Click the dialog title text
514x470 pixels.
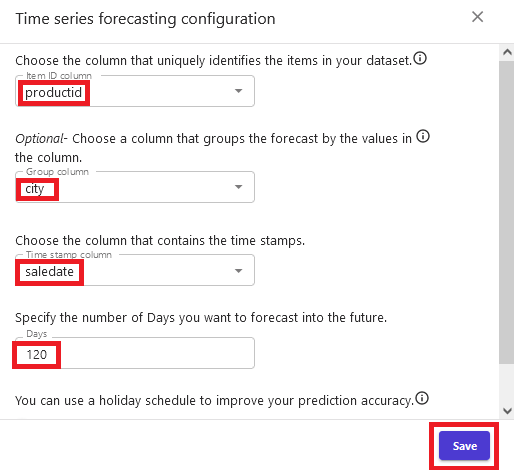click(x=145, y=19)
